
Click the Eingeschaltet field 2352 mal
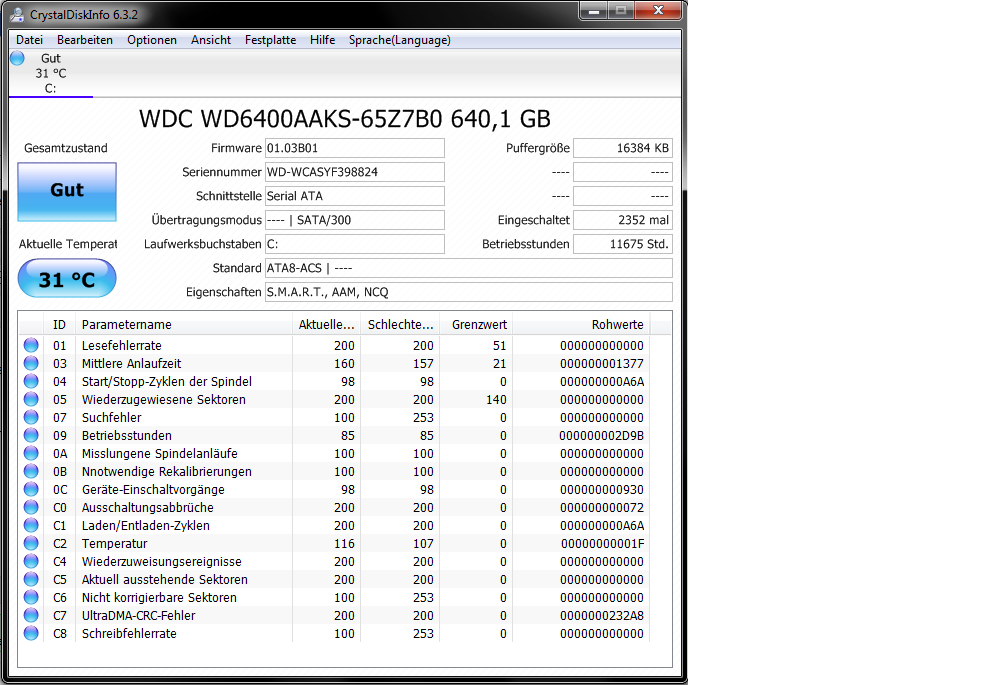click(x=623, y=220)
